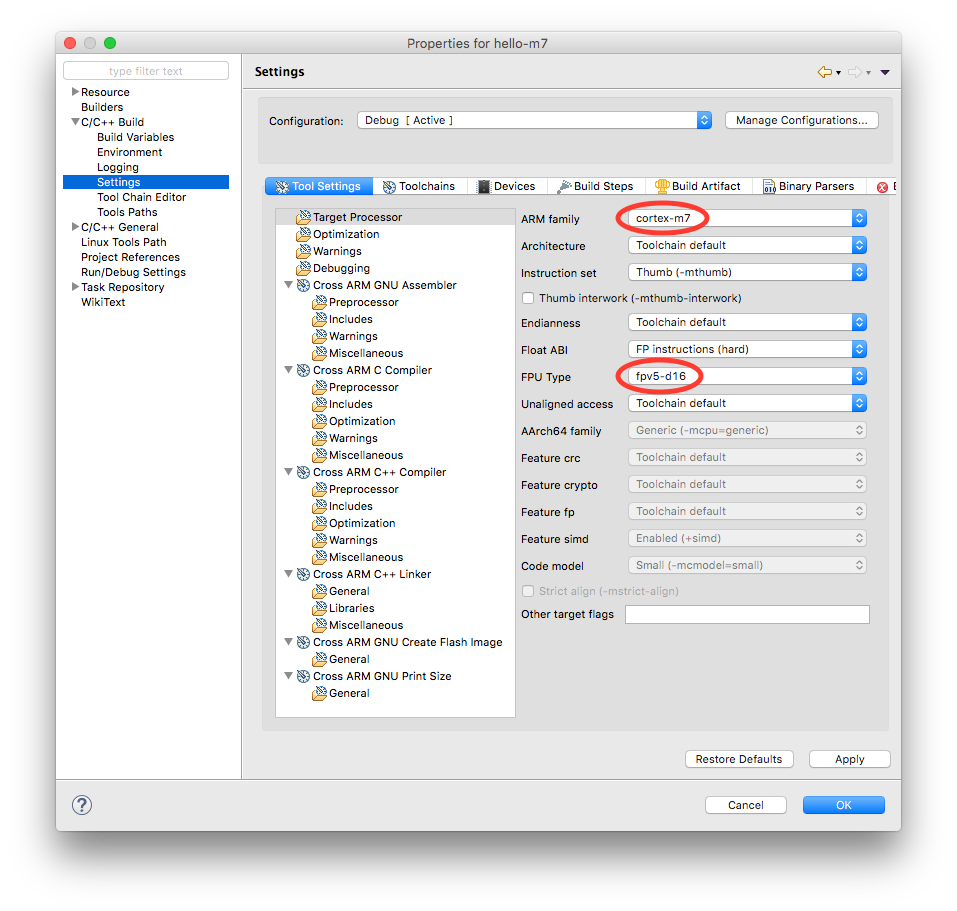Click the Cross ARM GNU Assembler icon
Screen dimensions: 957x911
[x=303, y=285]
